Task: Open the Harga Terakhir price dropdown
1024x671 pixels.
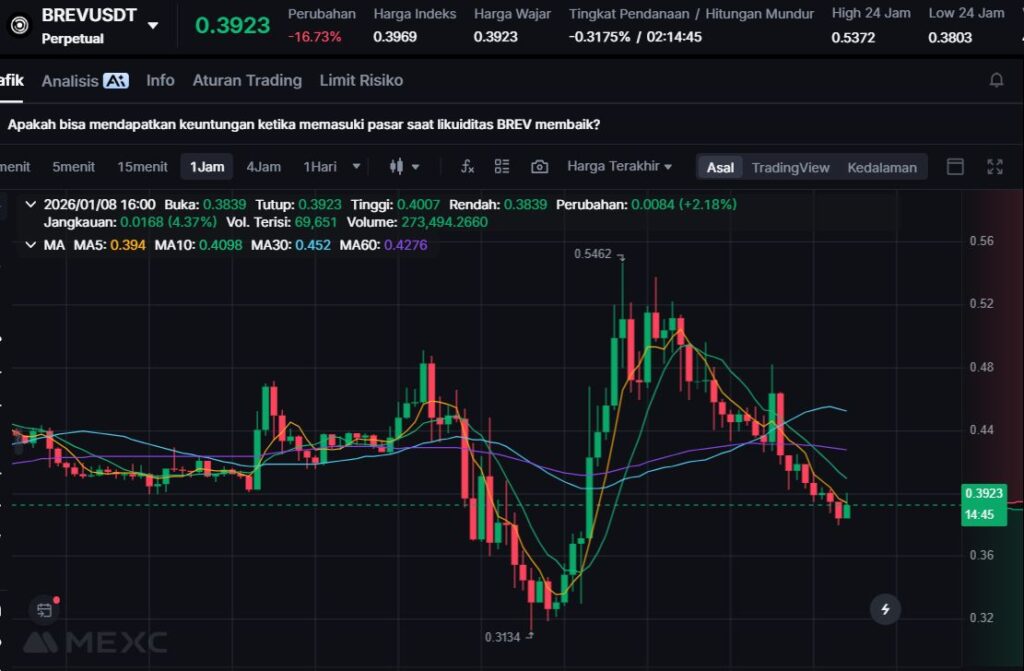Action: [619, 166]
